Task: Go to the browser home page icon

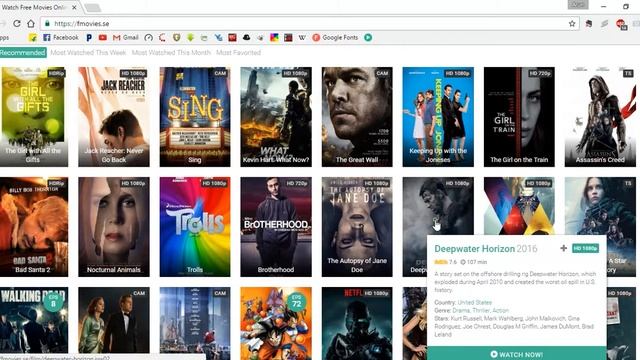Action: pyautogui.click(x=31, y=24)
